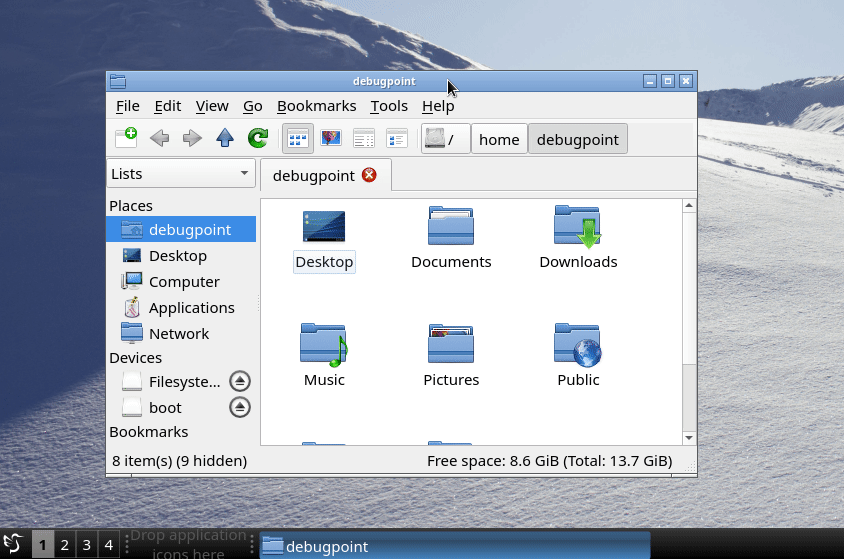Open the Lists side pane dropdown
The height and width of the screenshot is (559, 844).
point(181,174)
